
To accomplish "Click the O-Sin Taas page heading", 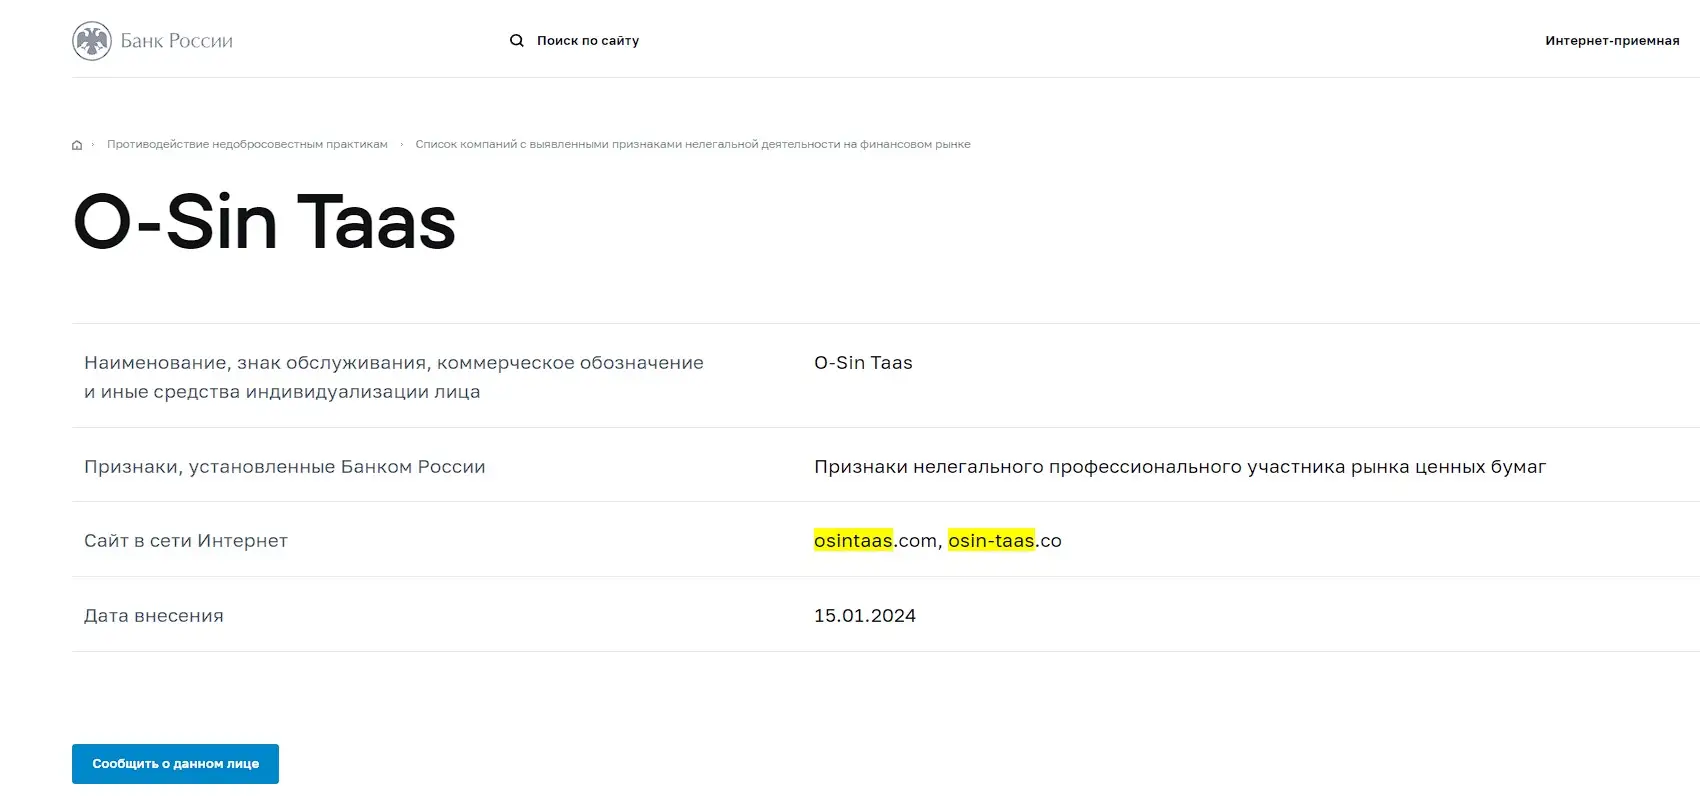I will 265,222.
